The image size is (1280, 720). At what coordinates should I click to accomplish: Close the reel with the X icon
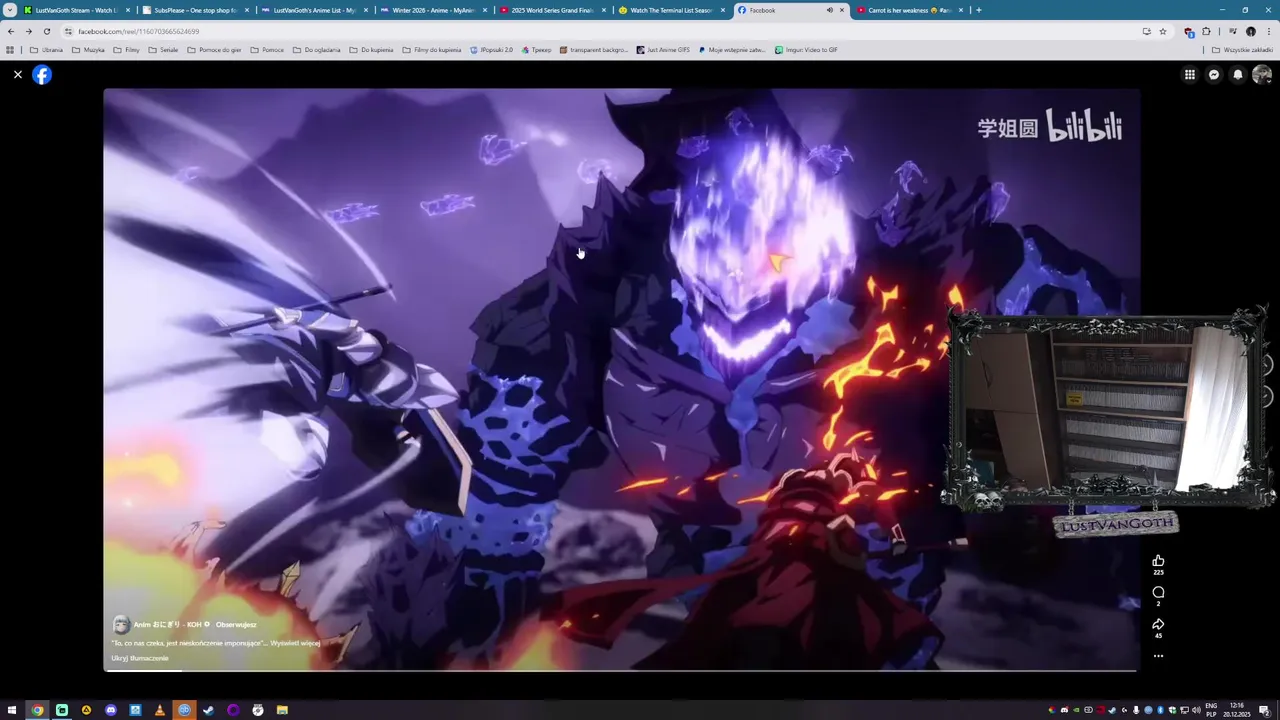(x=18, y=75)
